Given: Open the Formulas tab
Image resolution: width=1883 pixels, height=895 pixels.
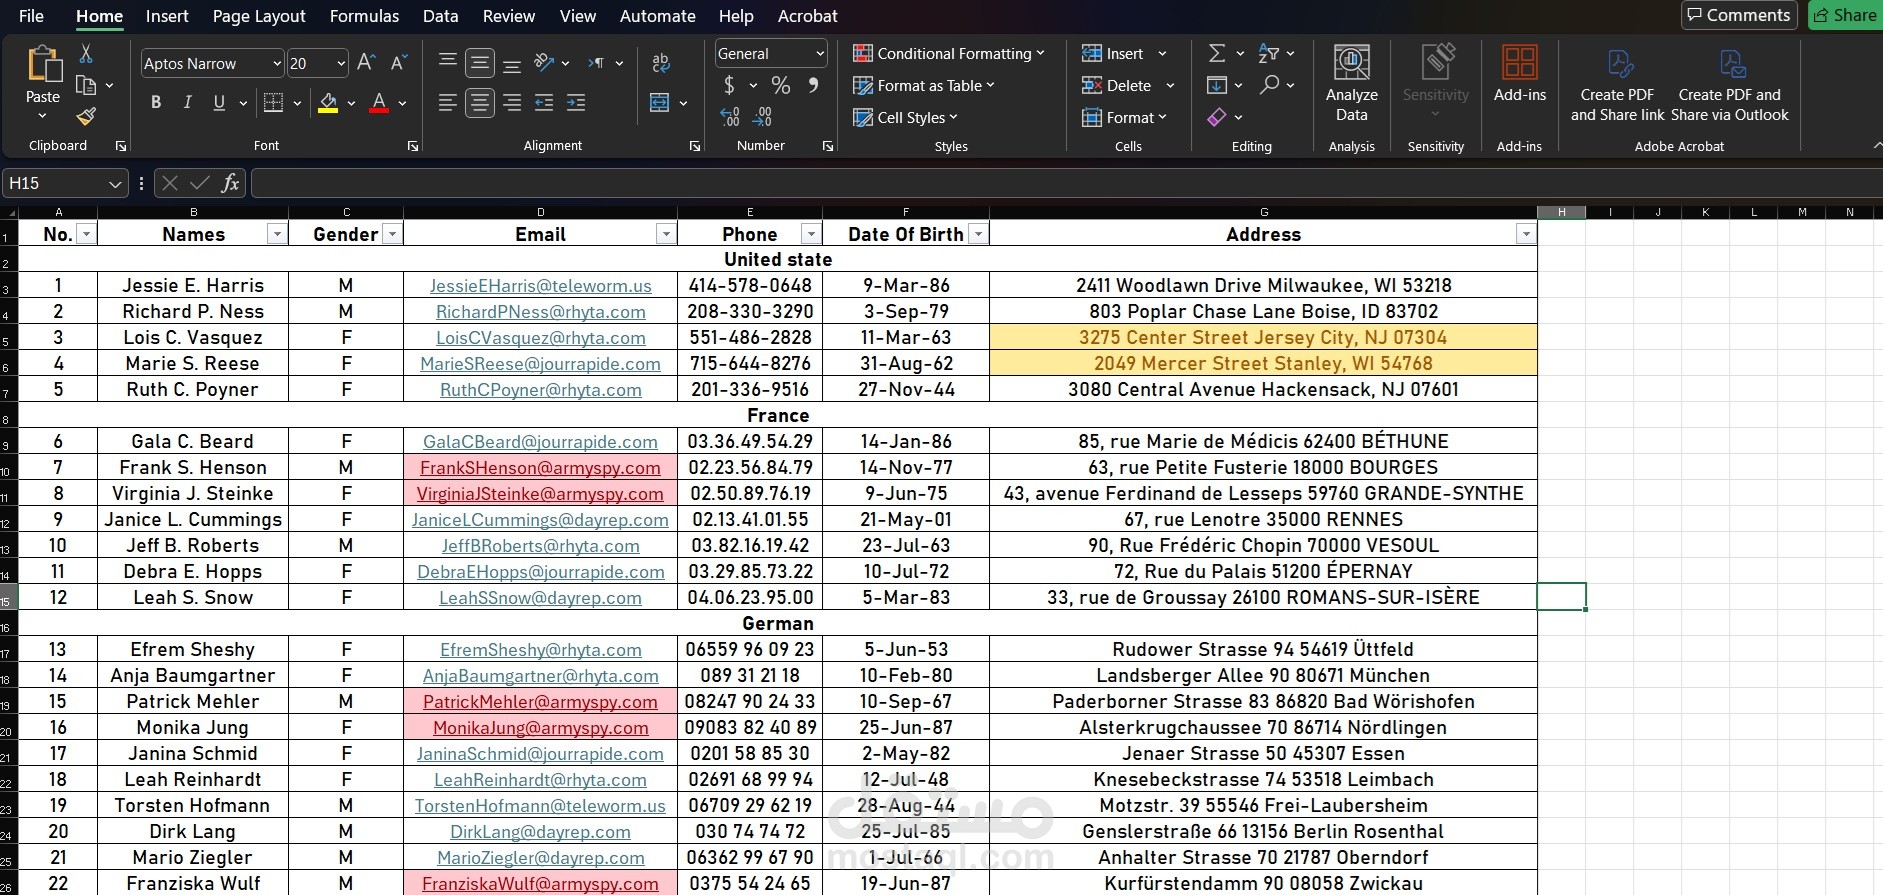Looking at the screenshot, I should coord(364,16).
